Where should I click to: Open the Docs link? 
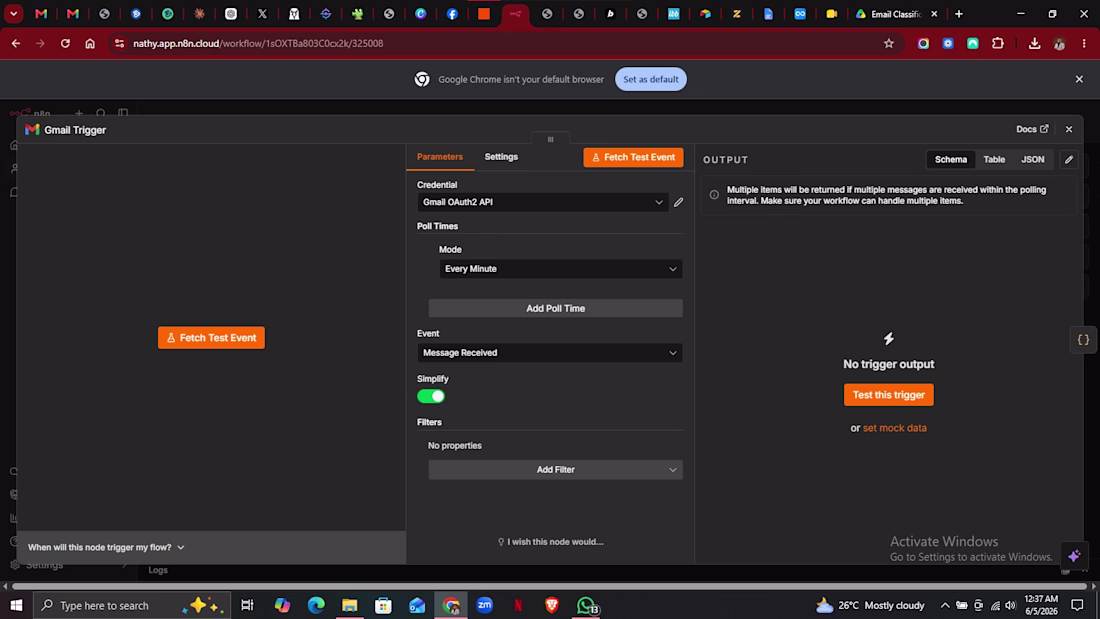click(x=1032, y=129)
